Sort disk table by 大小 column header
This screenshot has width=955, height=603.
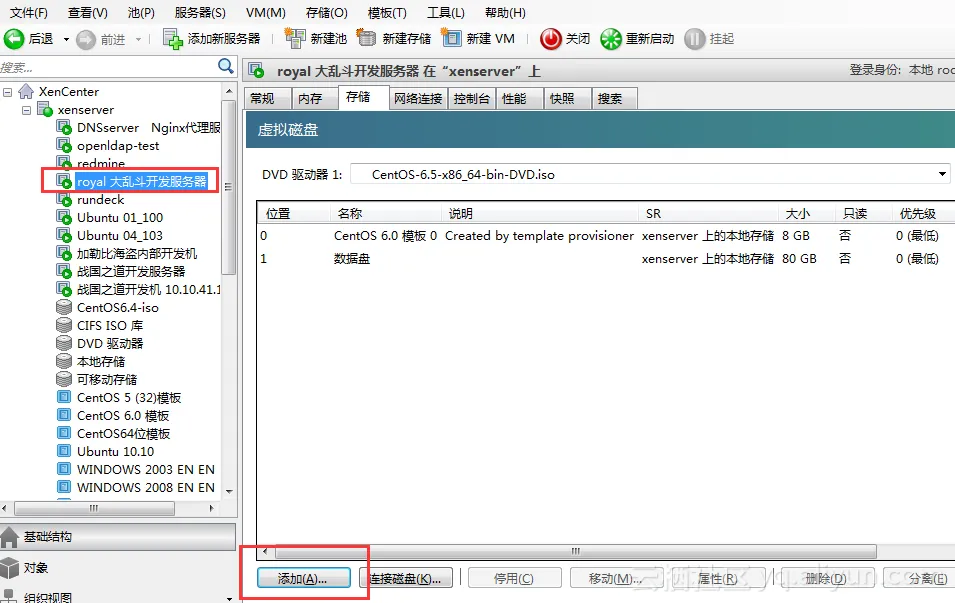coord(806,214)
